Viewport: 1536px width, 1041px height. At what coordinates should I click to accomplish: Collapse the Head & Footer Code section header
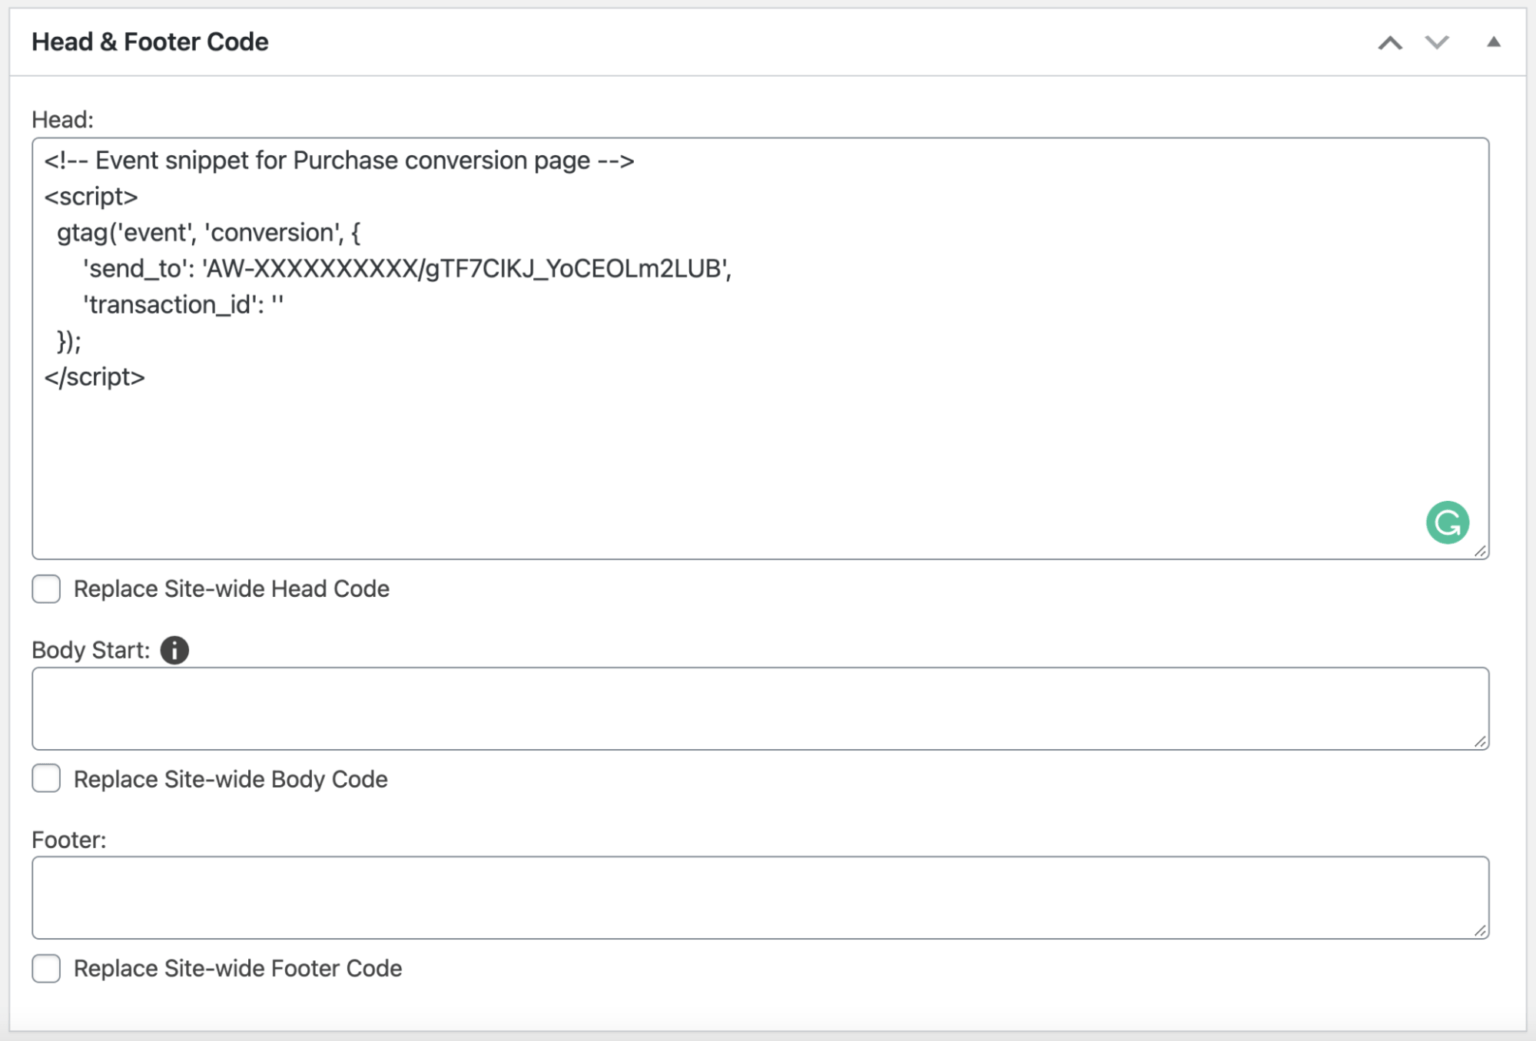tap(1494, 41)
